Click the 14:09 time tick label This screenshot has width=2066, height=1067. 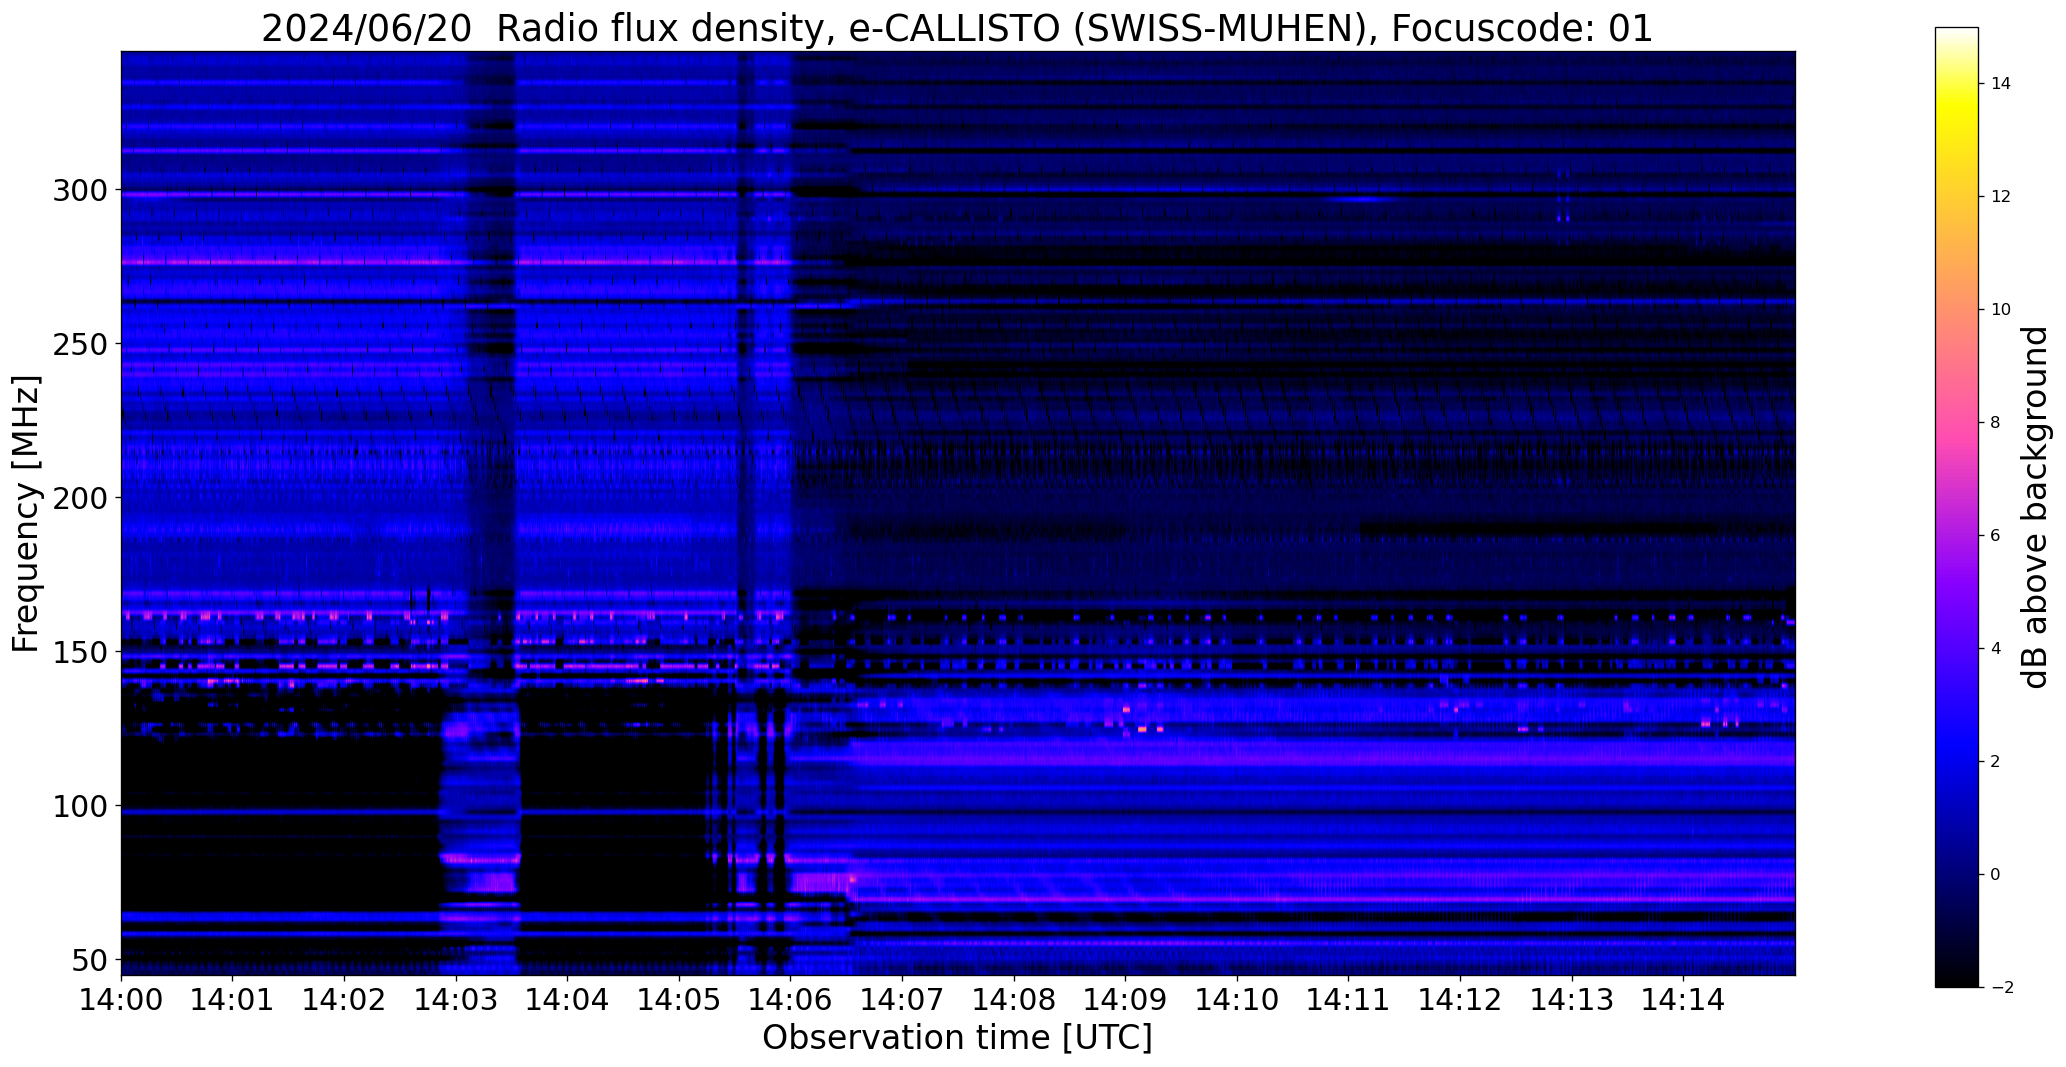coord(1125,999)
